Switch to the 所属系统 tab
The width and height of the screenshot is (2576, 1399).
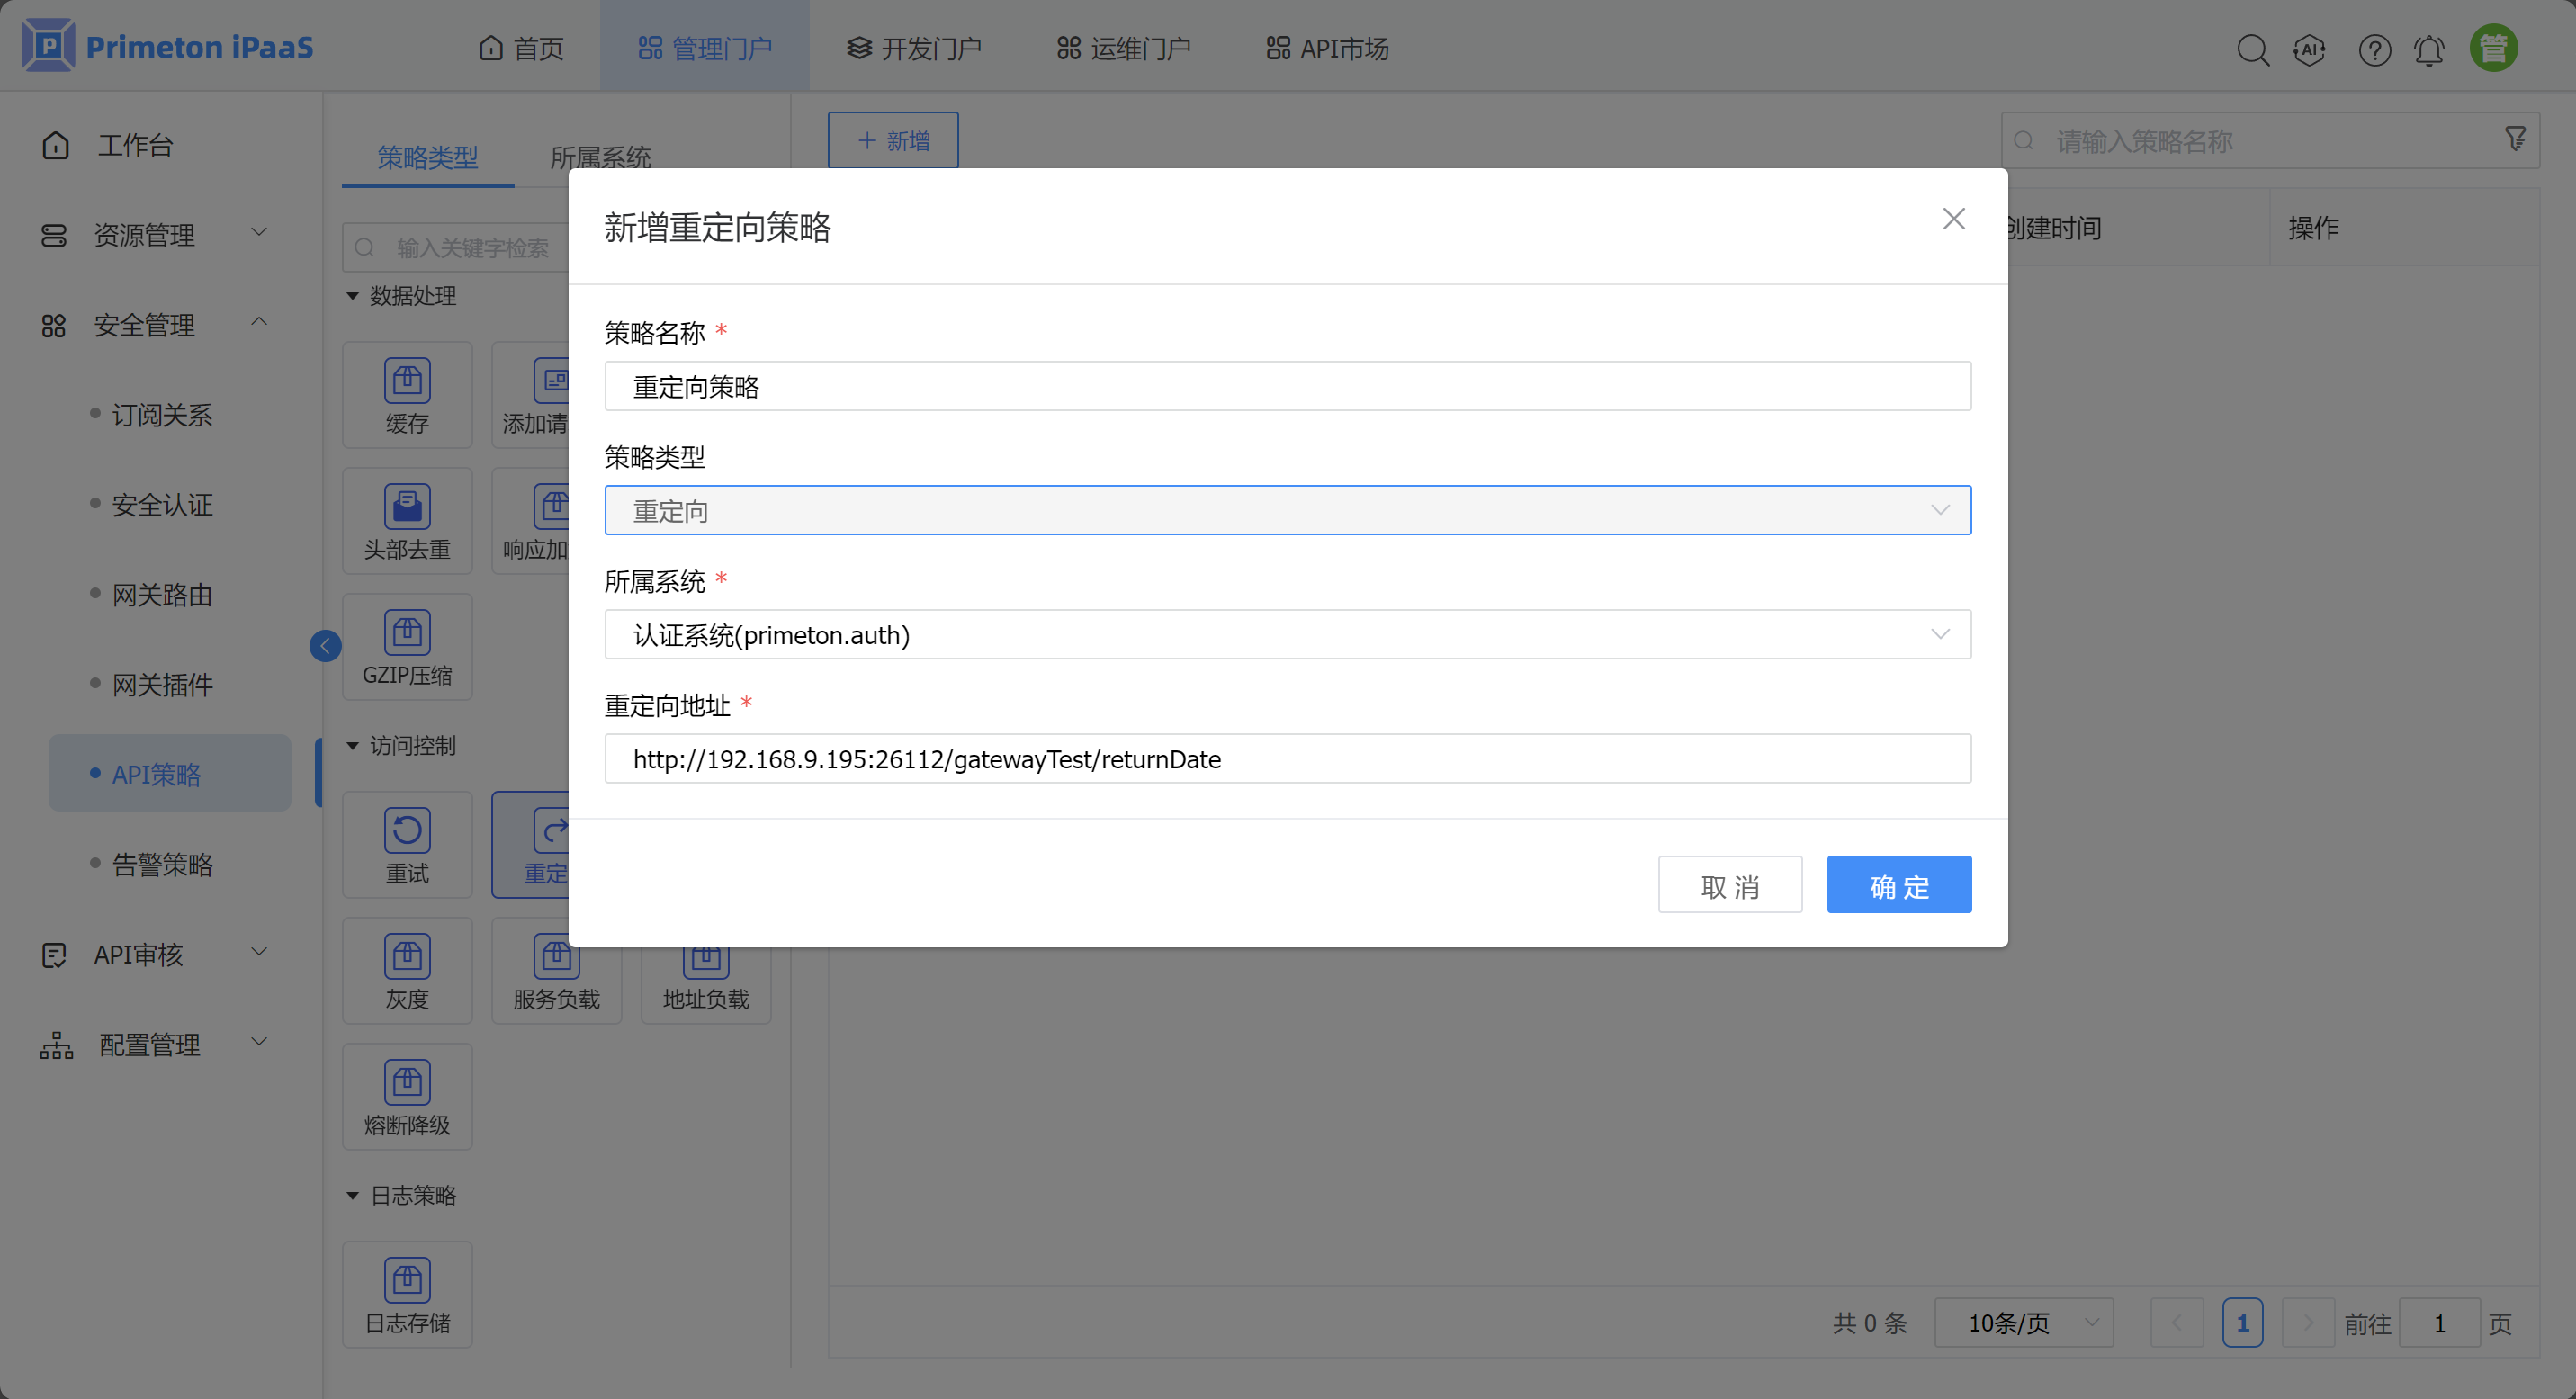tap(600, 157)
